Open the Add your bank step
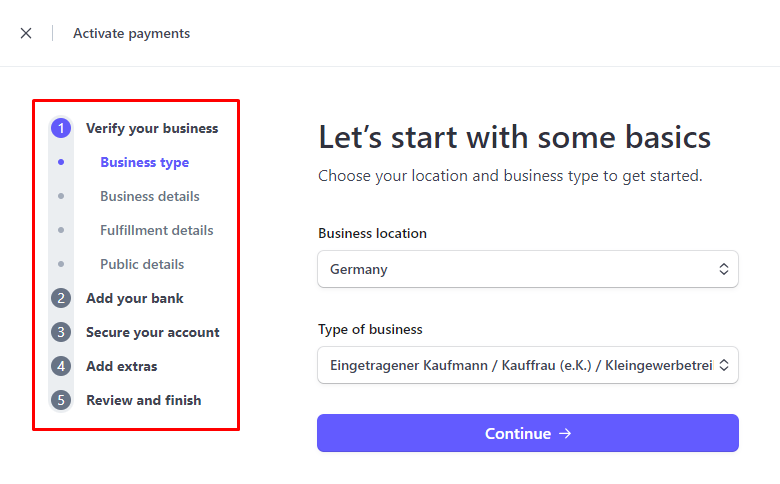The height and width of the screenshot is (484, 780). click(x=135, y=298)
